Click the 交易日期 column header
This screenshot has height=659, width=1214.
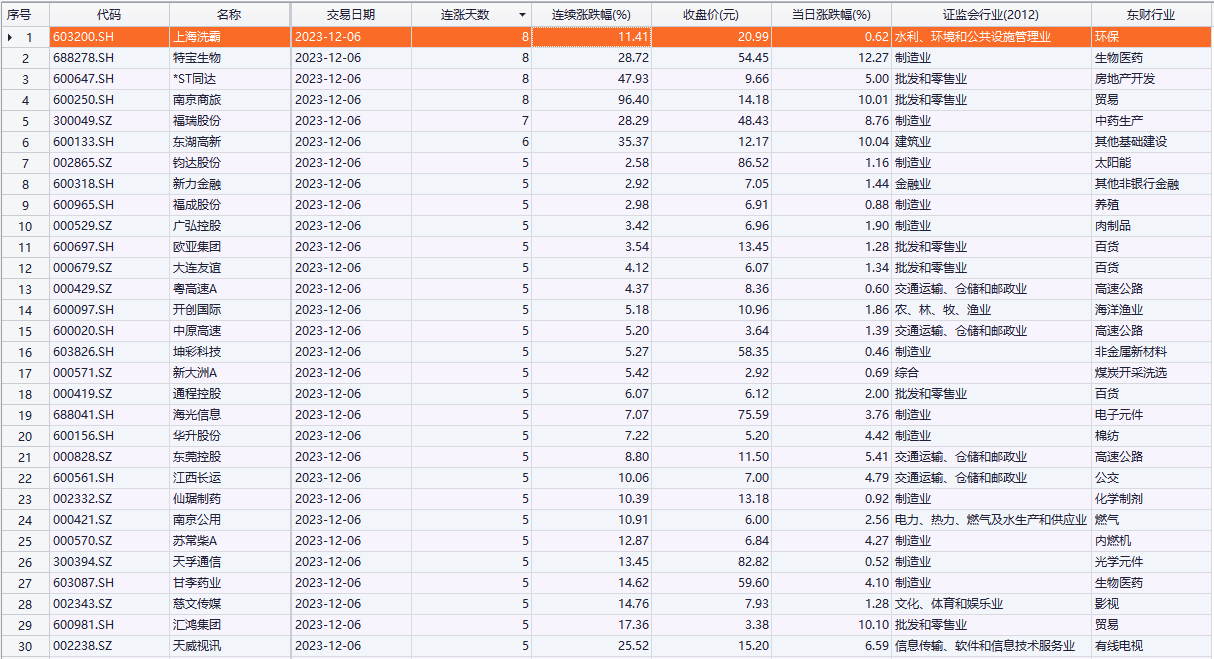pyautogui.click(x=350, y=15)
